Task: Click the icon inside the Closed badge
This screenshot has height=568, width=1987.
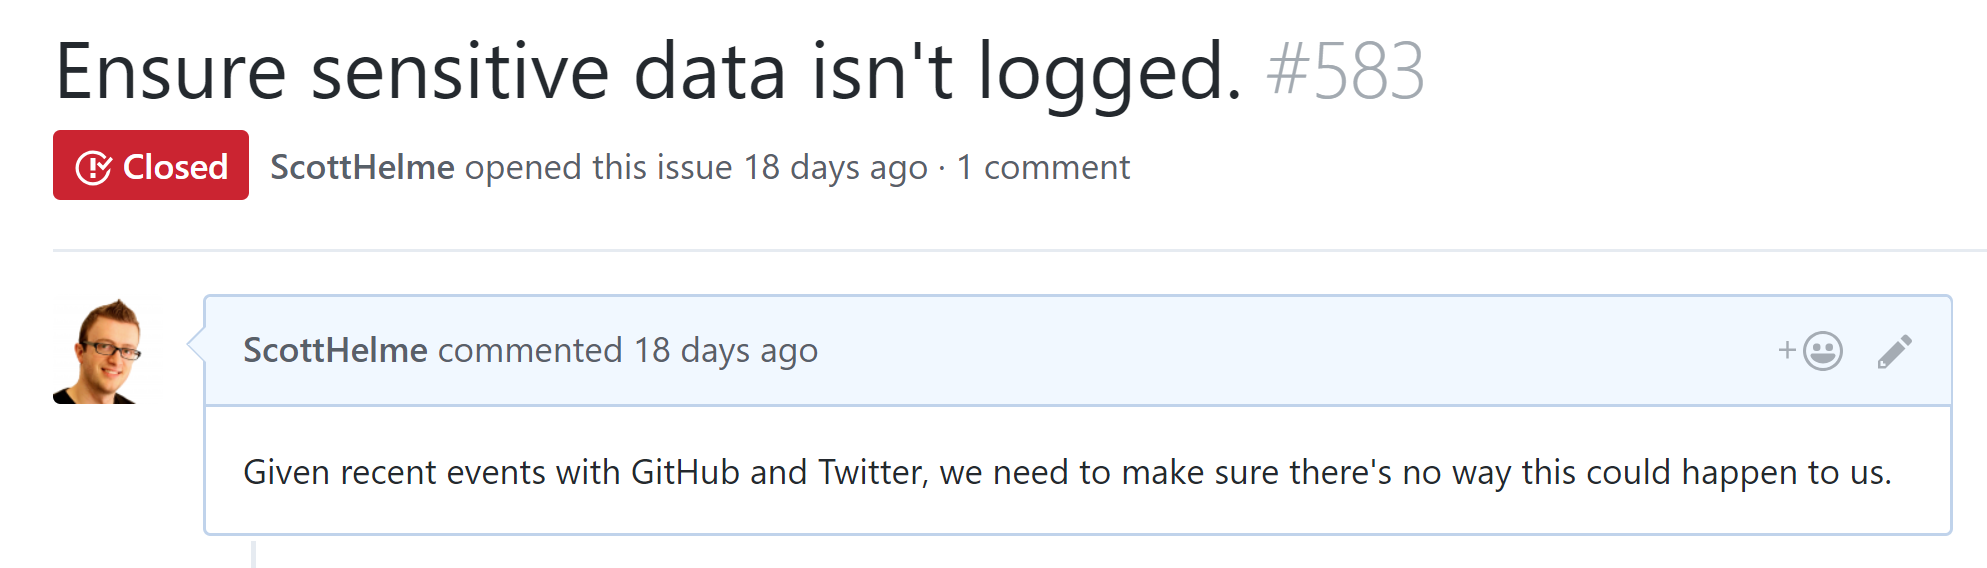Action: click(94, 167)
